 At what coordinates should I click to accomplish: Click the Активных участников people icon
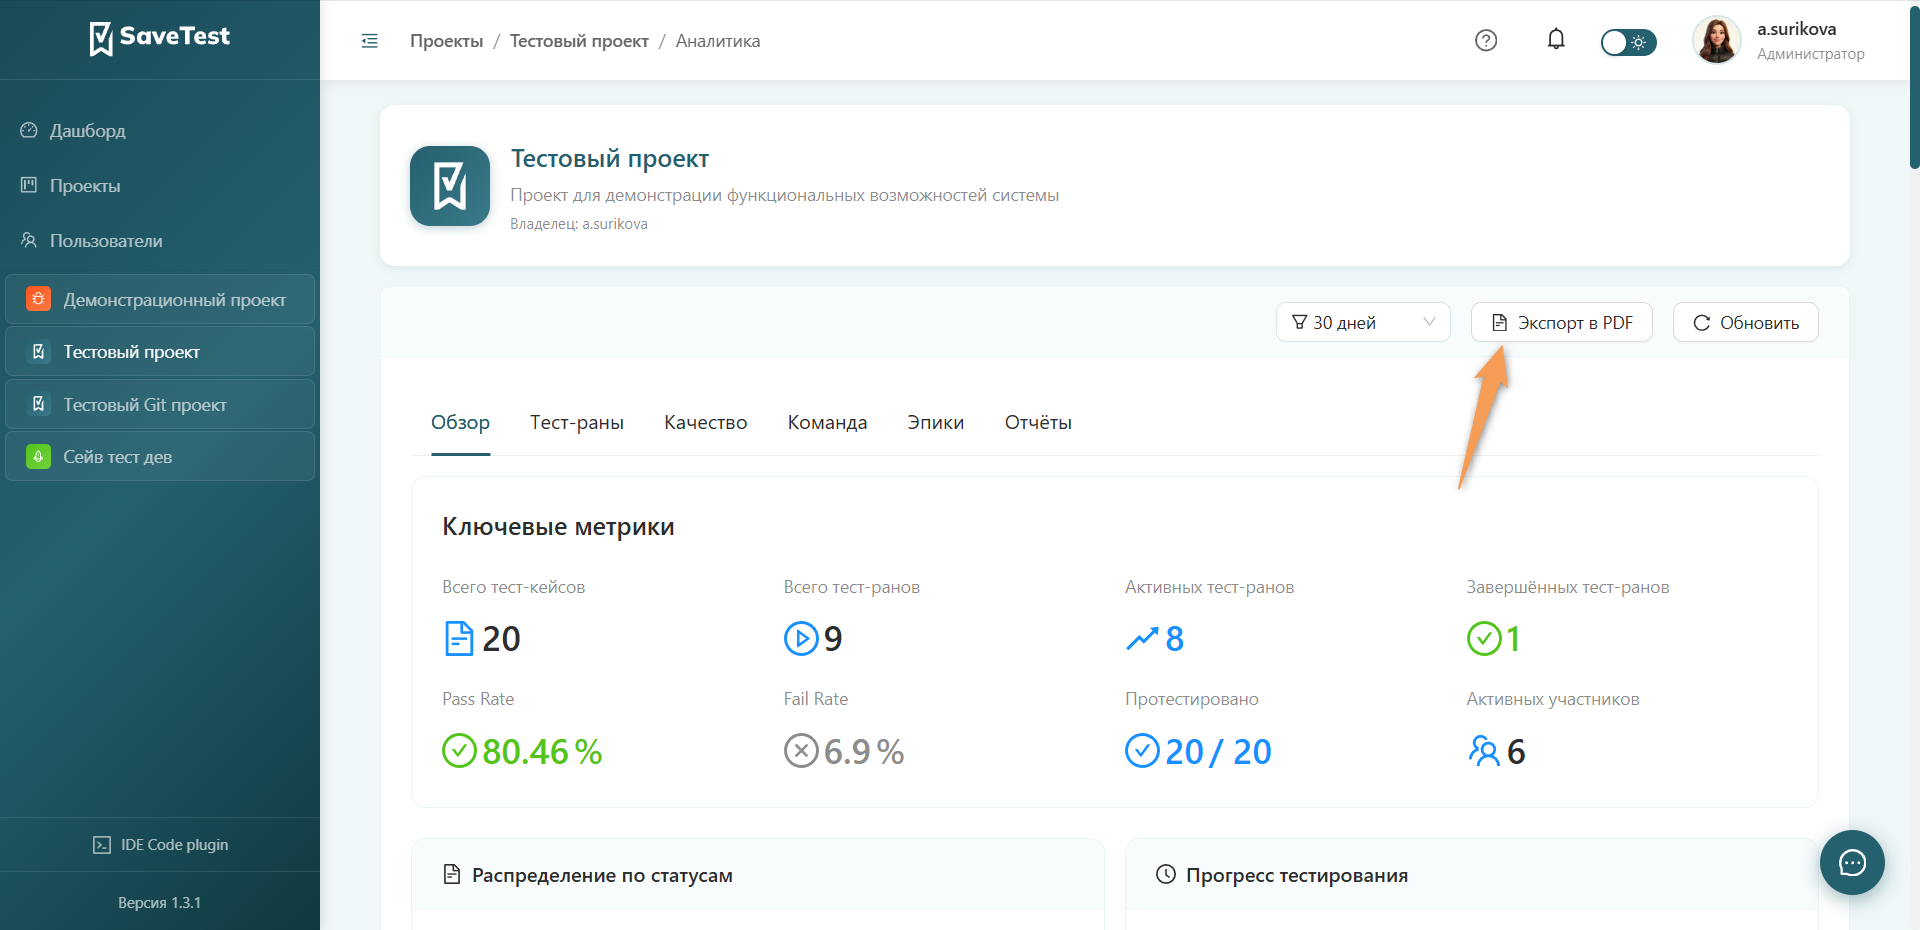(x=1484, y=750)
